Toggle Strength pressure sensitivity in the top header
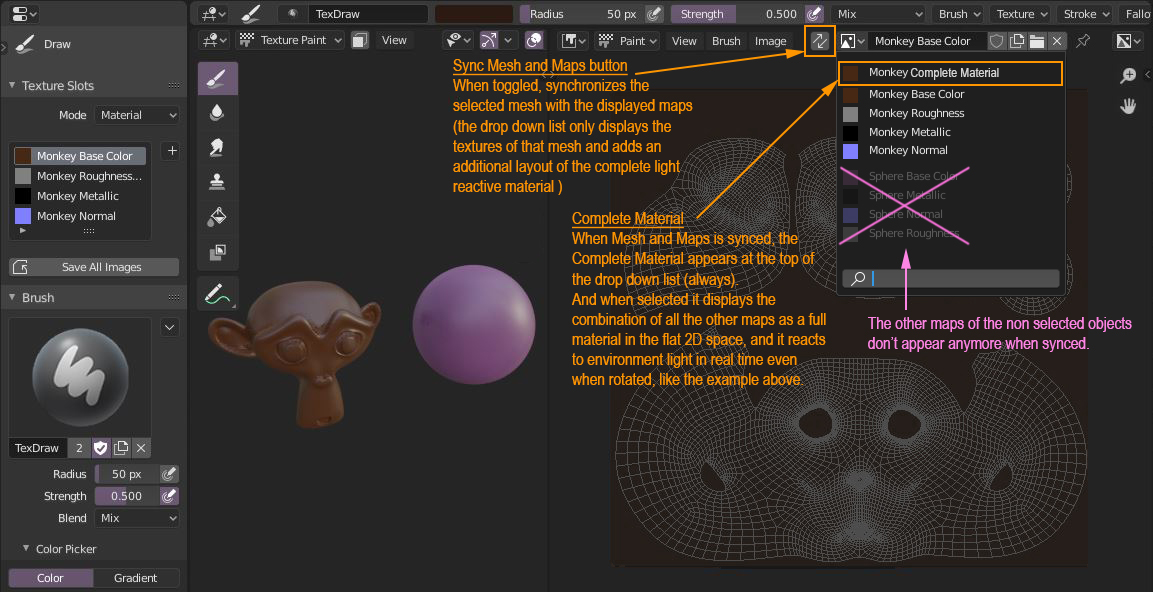This screenshot has width=1153, height=592. click(x=813, y=14)
